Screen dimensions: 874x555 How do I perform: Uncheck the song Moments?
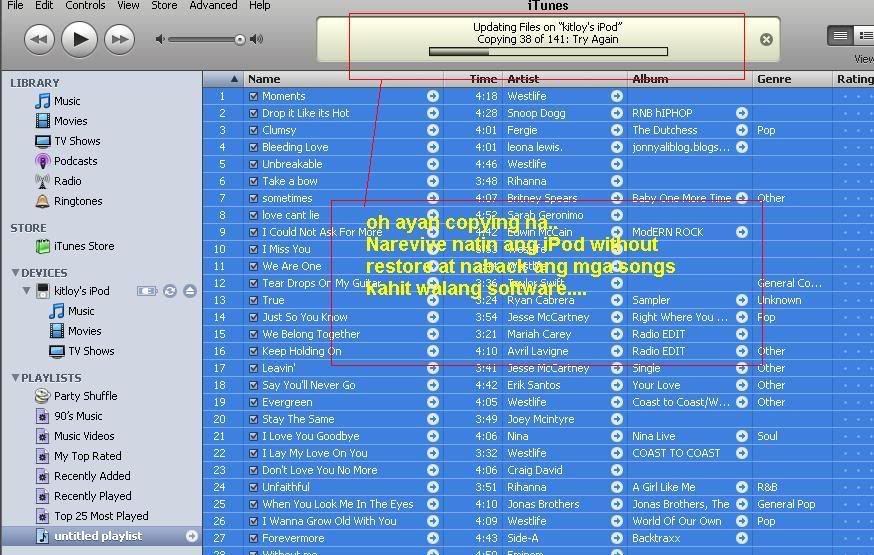pyautogui.click(x=253, y=97)
